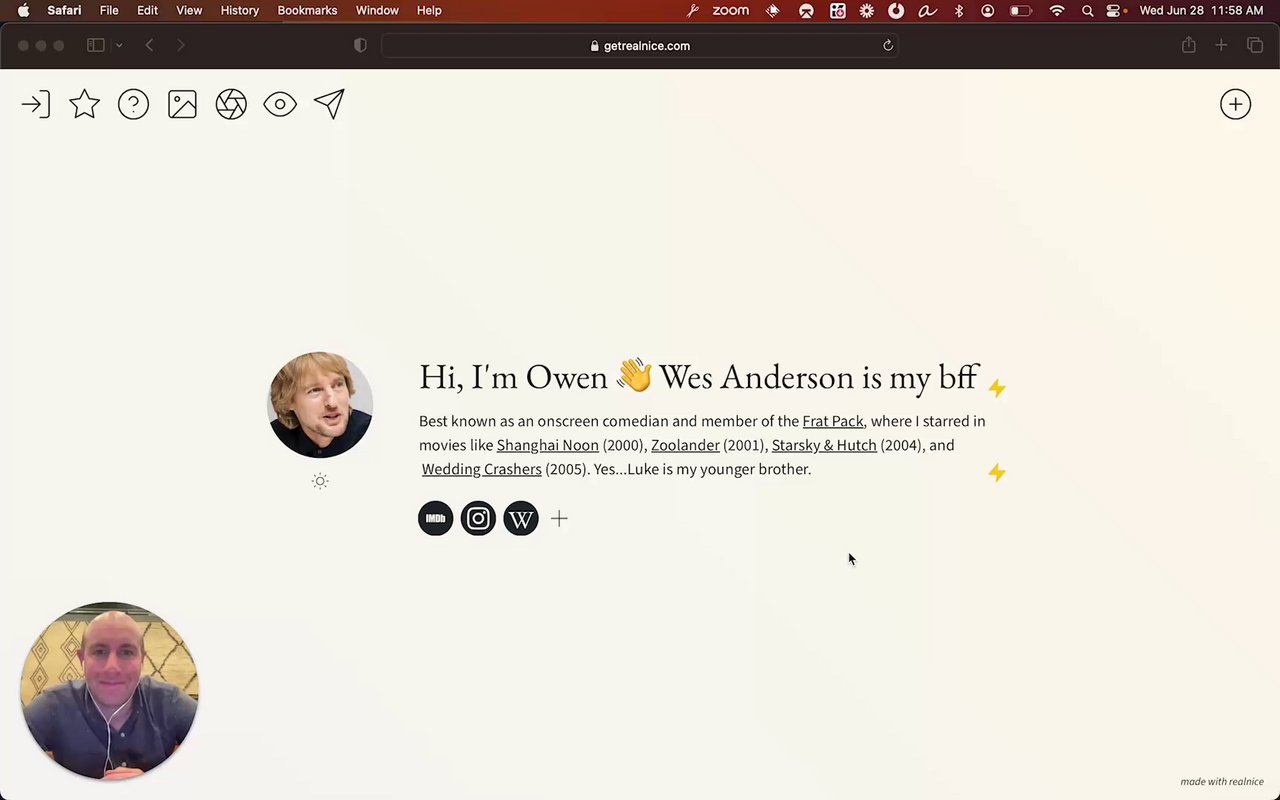Open the IMDb social icon

pos(435,518)
